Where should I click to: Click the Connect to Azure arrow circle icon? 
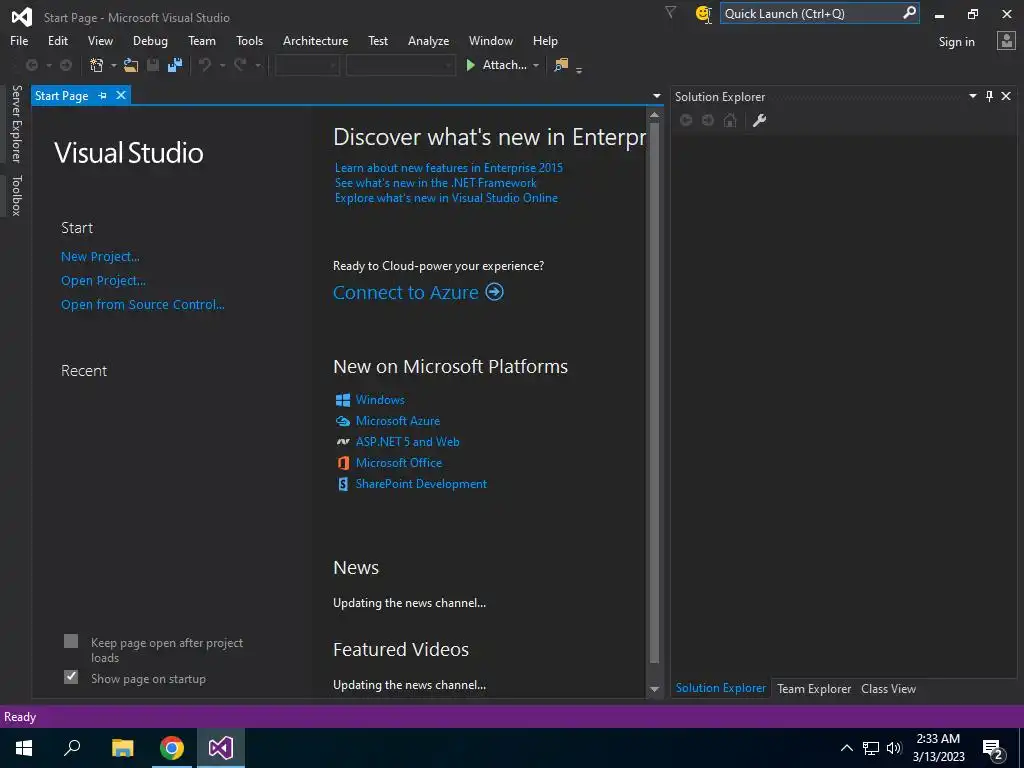(494, 292)
